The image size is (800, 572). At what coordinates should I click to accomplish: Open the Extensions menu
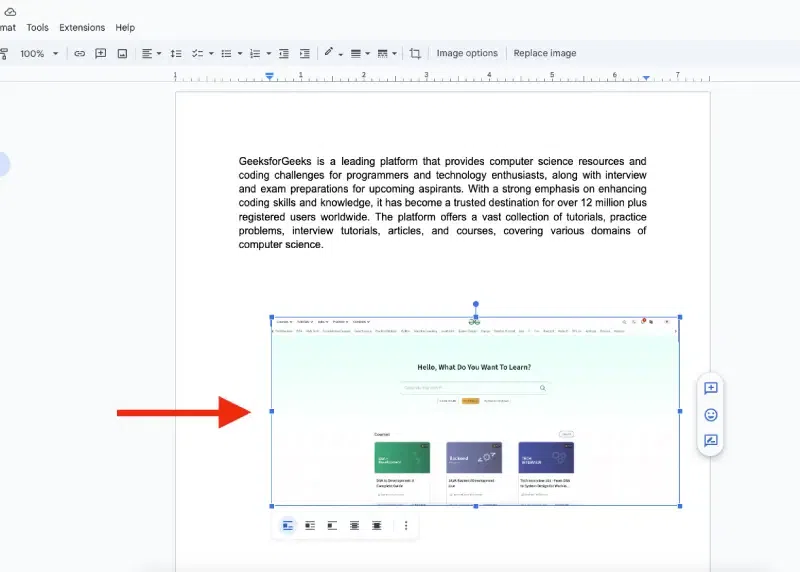coord(82,28)
